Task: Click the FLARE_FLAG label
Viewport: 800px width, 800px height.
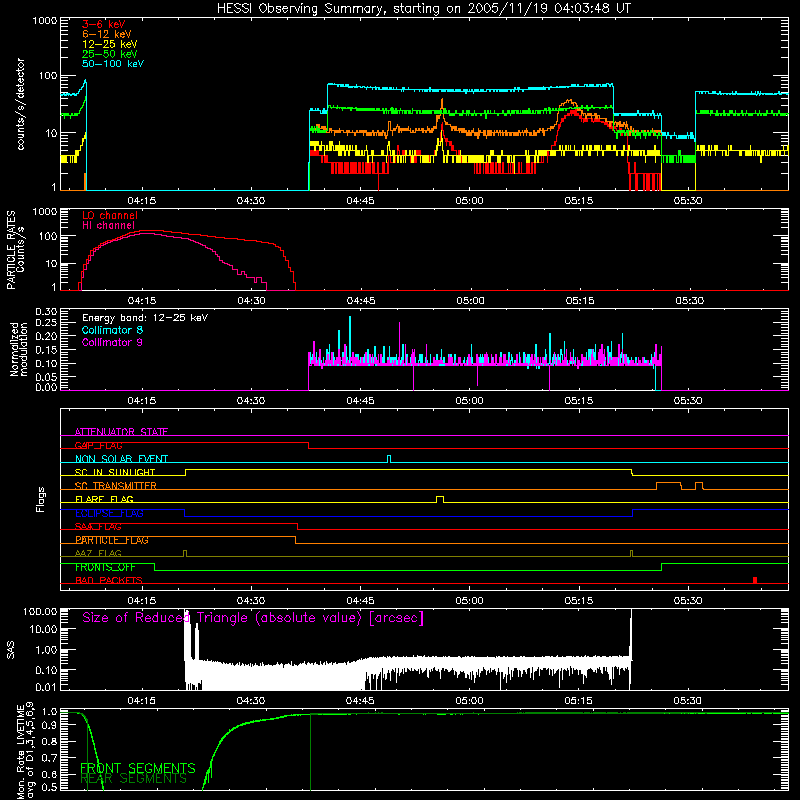Action: pos(104,499)
